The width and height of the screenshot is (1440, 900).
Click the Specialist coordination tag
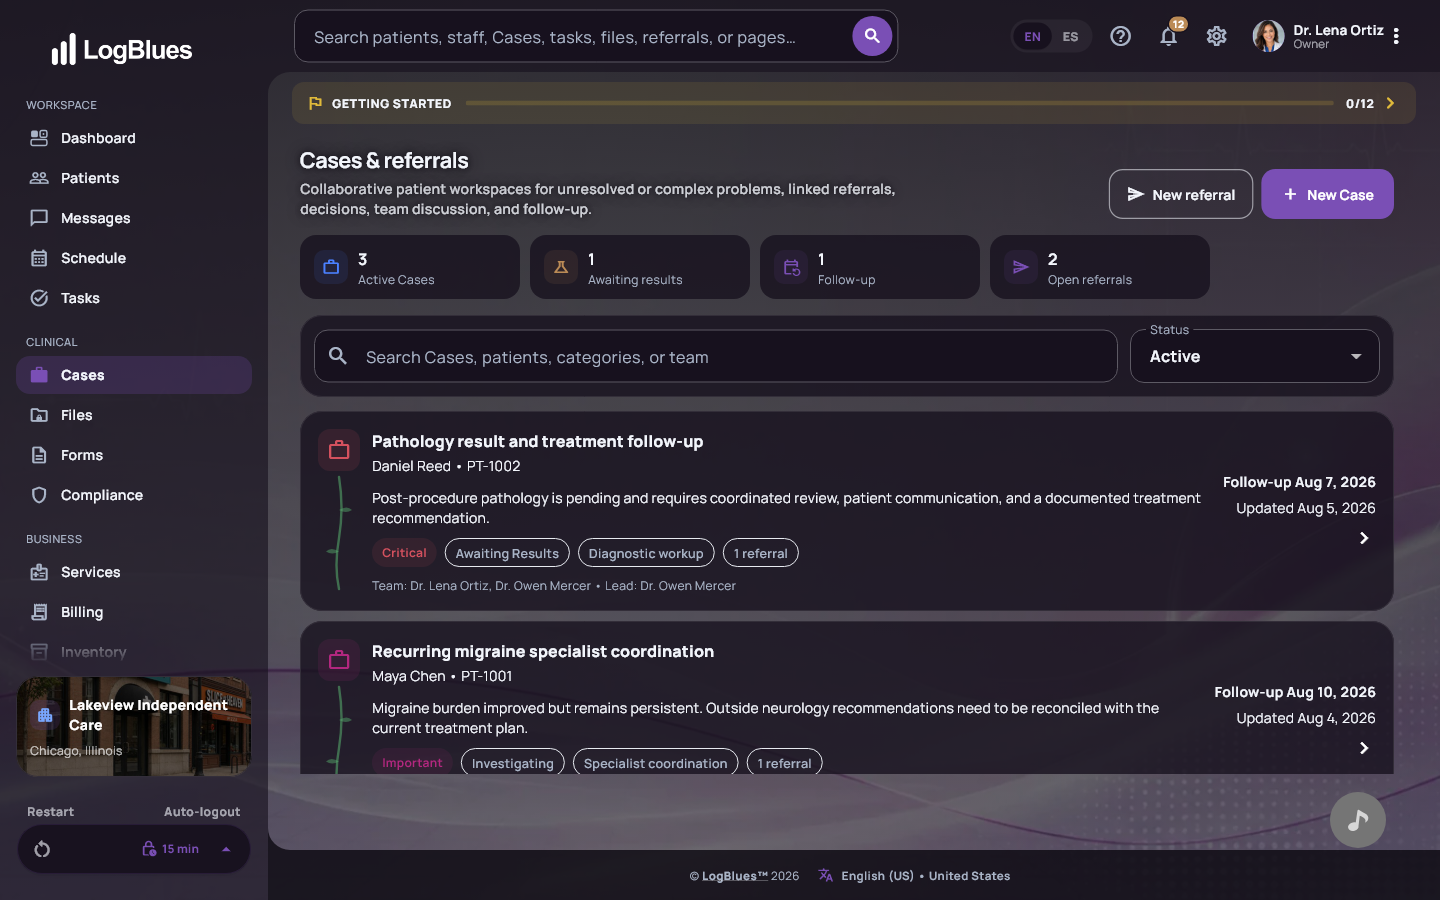click(x=656, y=763)
